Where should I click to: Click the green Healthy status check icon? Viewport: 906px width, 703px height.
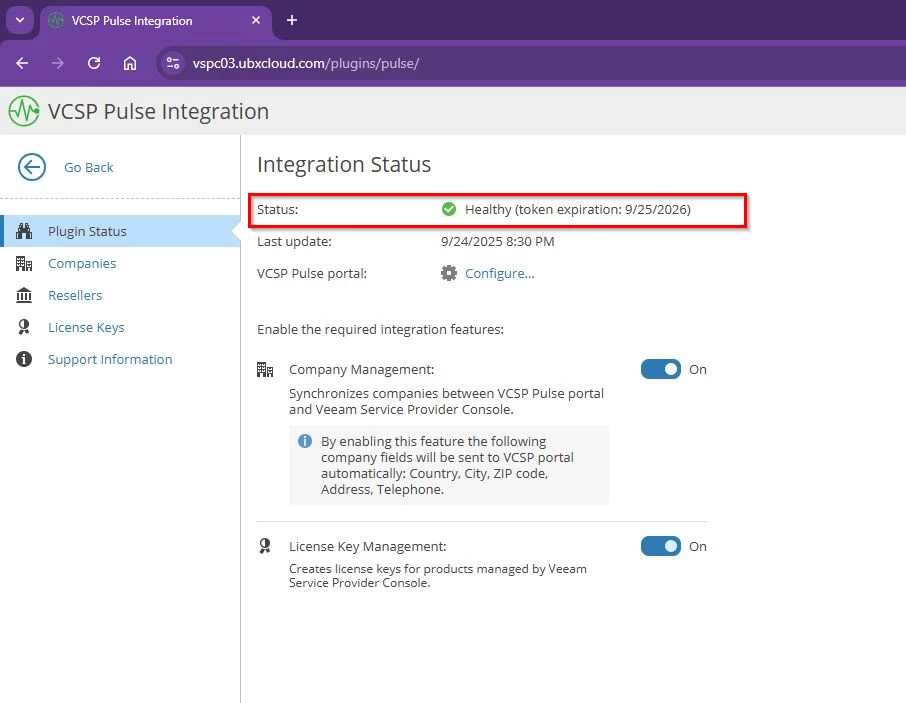(449, 209)
